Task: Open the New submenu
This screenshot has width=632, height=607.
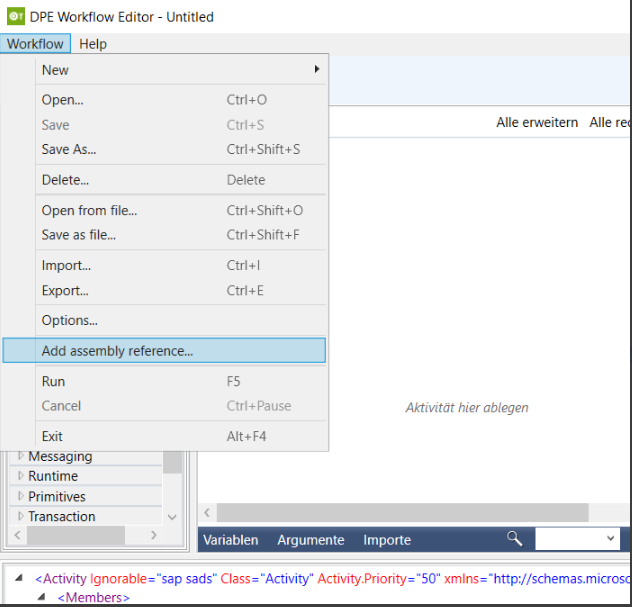Action: 180,70
